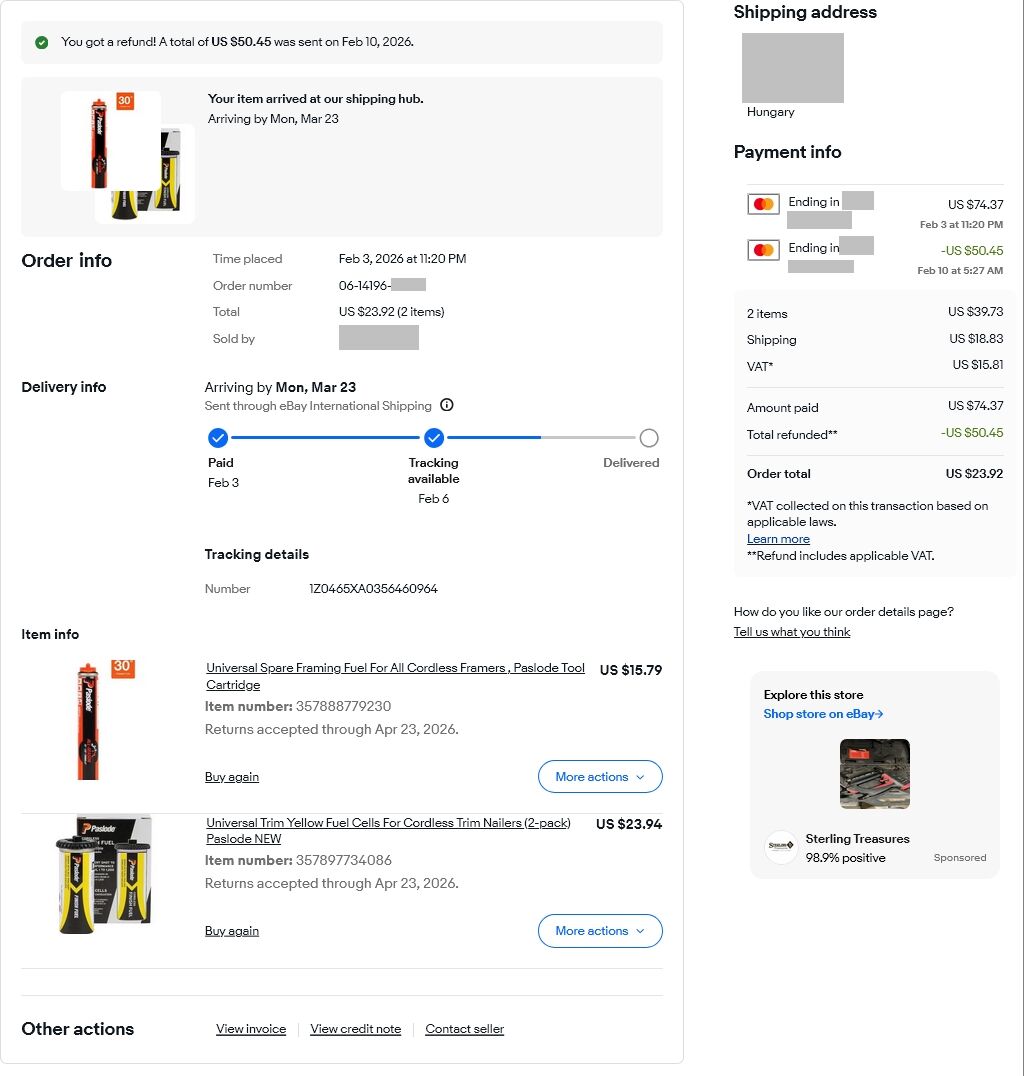Click the refund Mastercard icon

pos(764,250)
